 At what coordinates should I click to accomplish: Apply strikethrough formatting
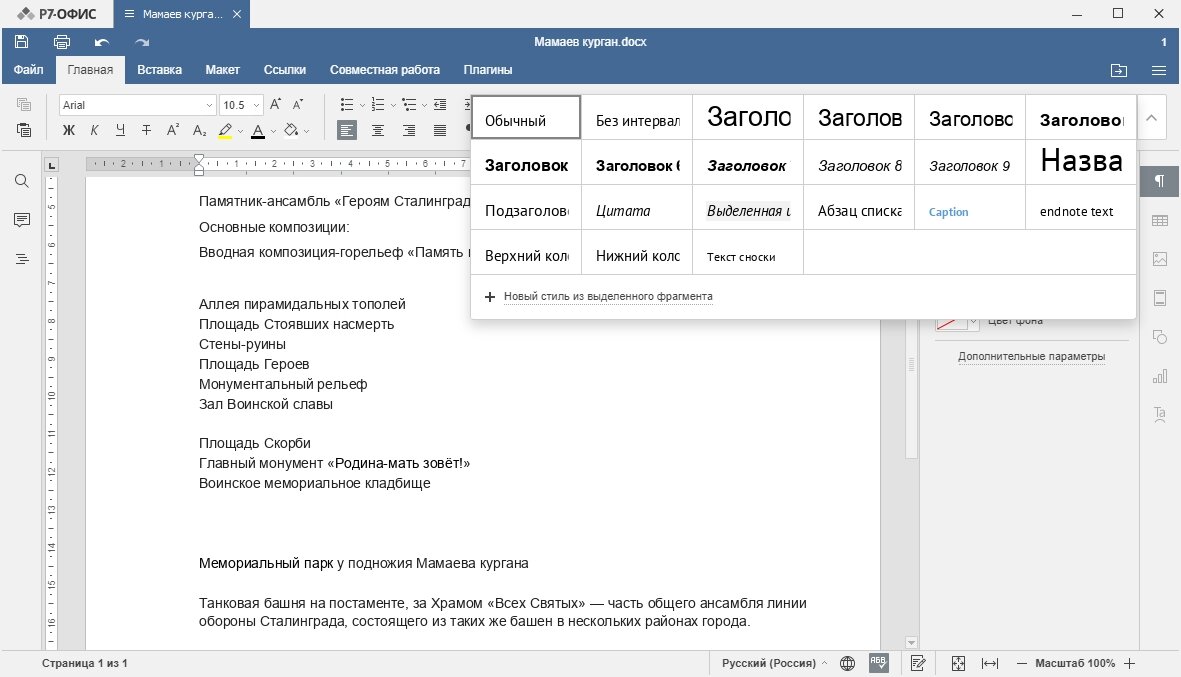pos(147,130)
